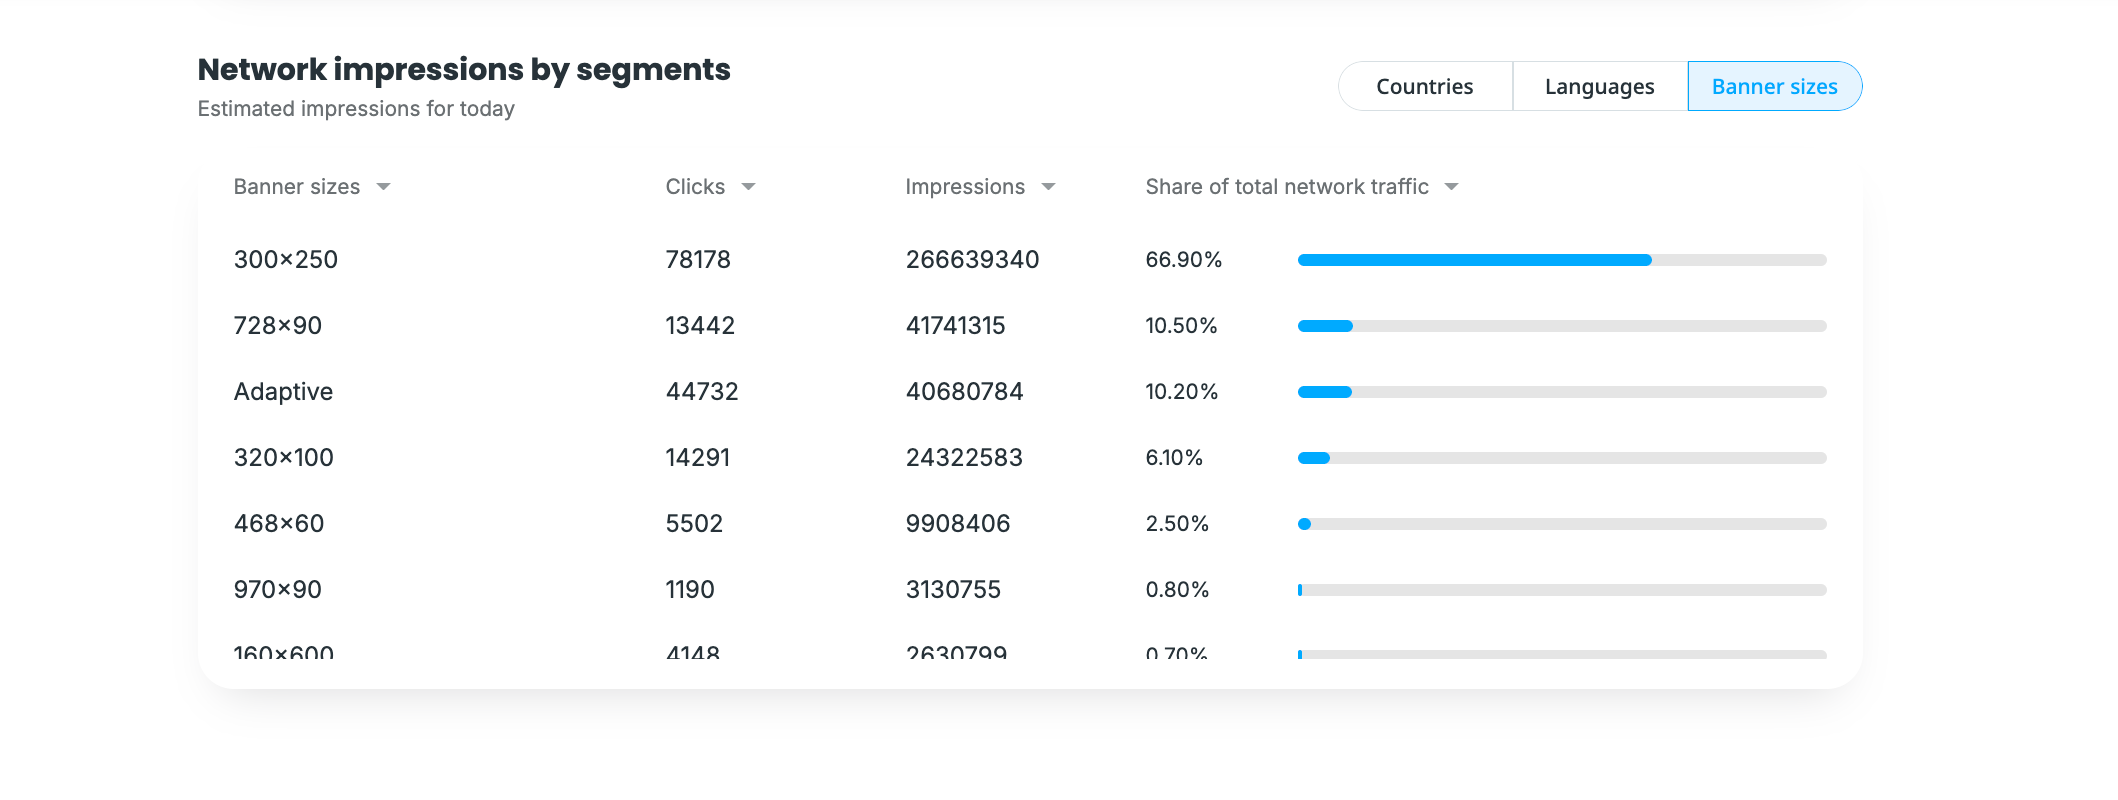Image resolution: width=2118 pixels, height=800 pixels.
Task: Click Share of total network traffic header
Action: [1287, 187]
